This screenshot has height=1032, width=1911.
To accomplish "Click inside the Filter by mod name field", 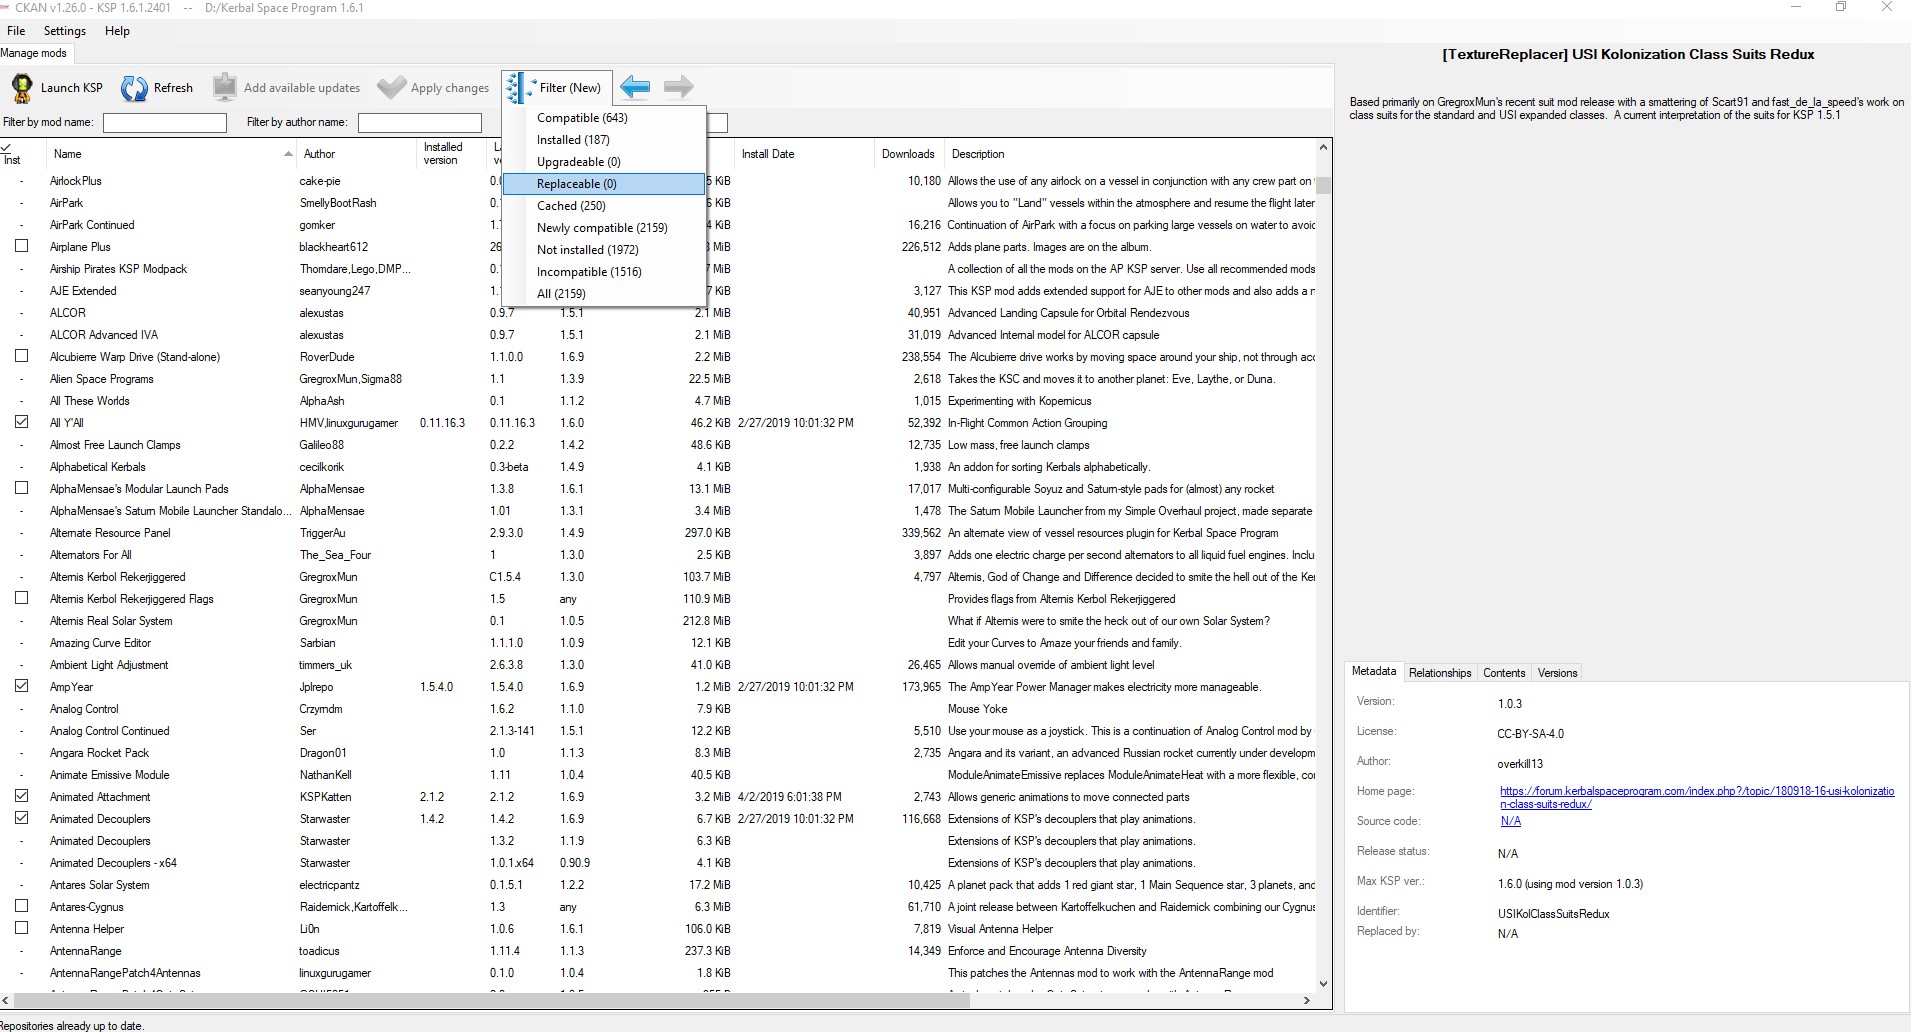I will click(164, 122).
